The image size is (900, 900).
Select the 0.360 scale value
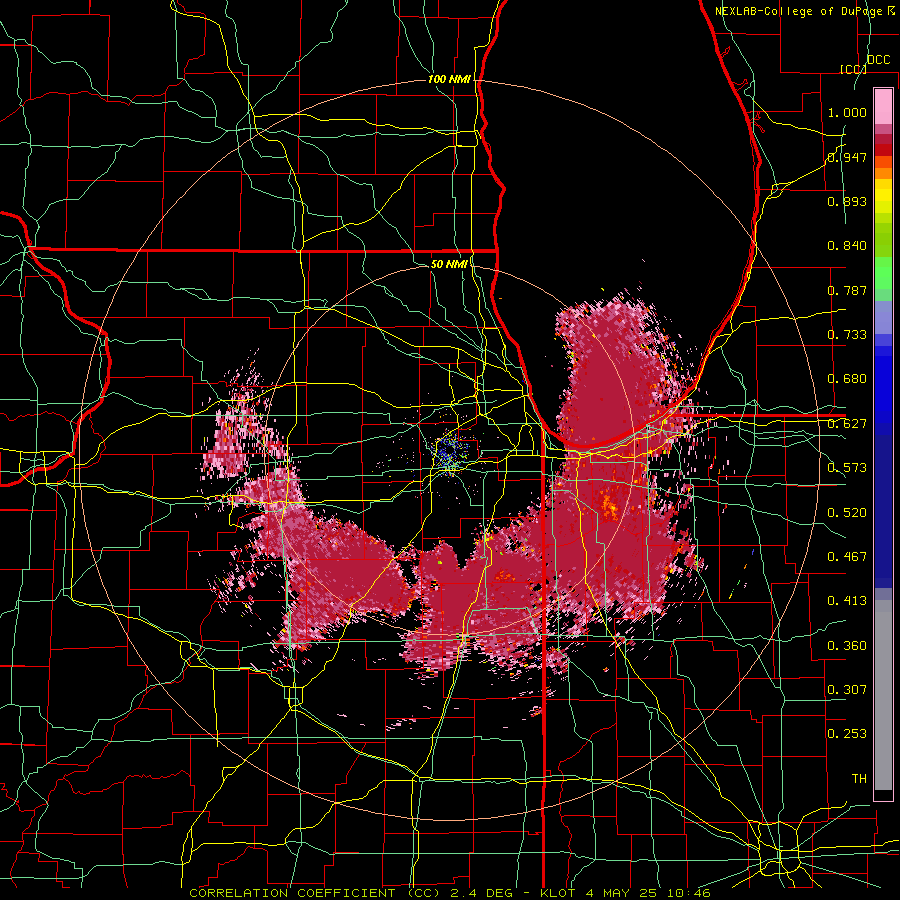tap(847, 646)
